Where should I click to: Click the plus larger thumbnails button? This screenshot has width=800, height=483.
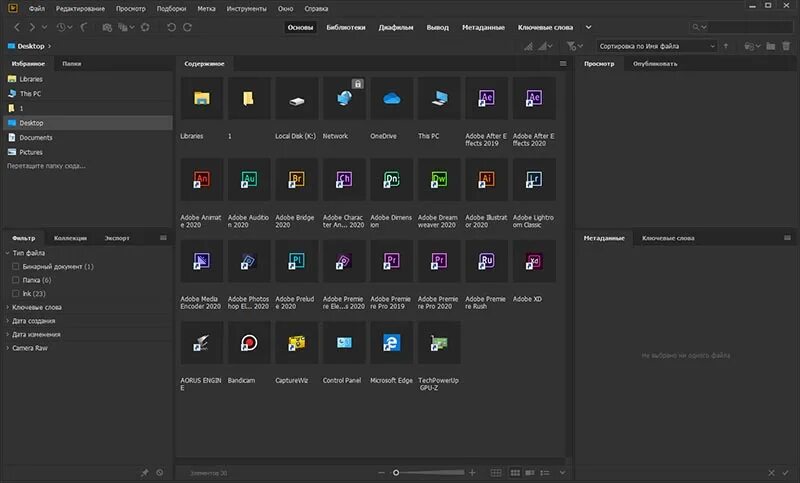(472, 473)
